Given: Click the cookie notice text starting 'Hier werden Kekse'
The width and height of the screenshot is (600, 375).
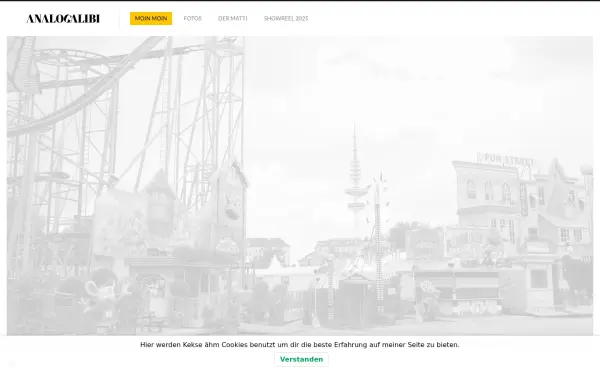Looking at the screenshot, I should point(300,345).
